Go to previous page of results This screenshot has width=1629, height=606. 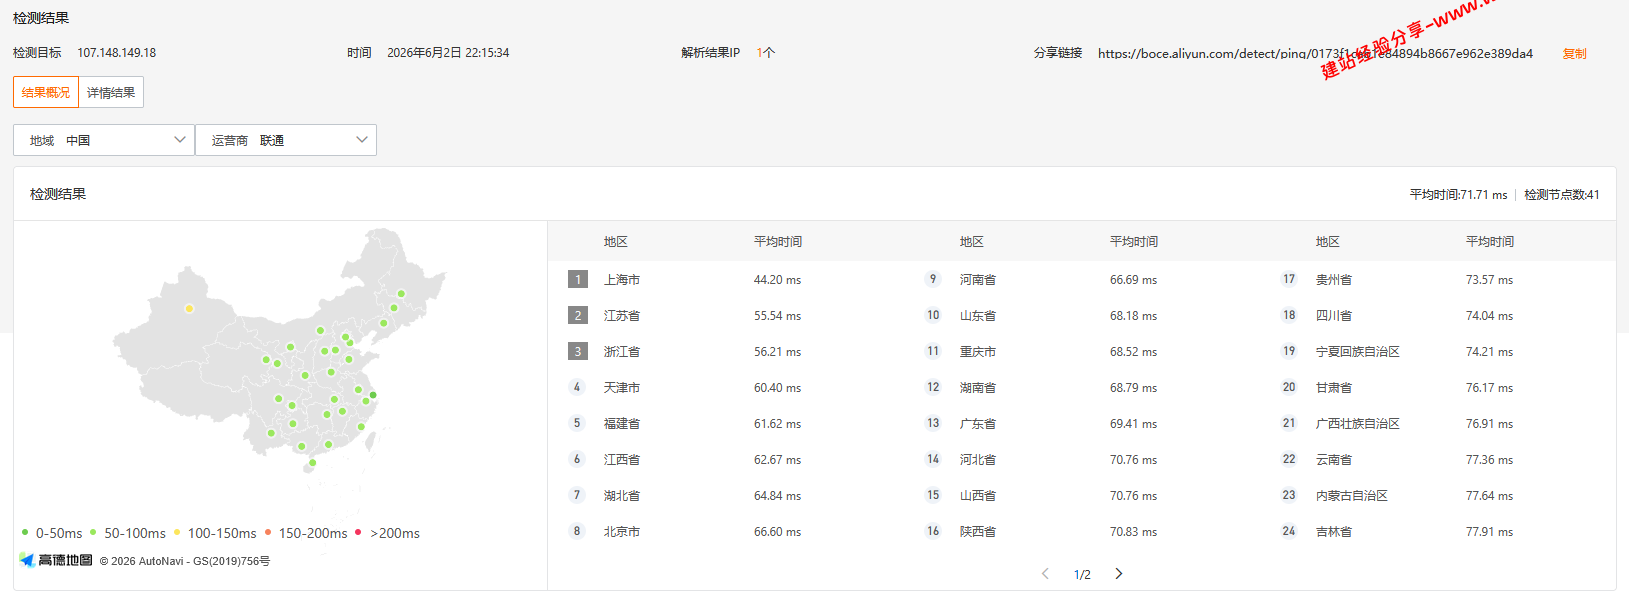pos(1045,573)
